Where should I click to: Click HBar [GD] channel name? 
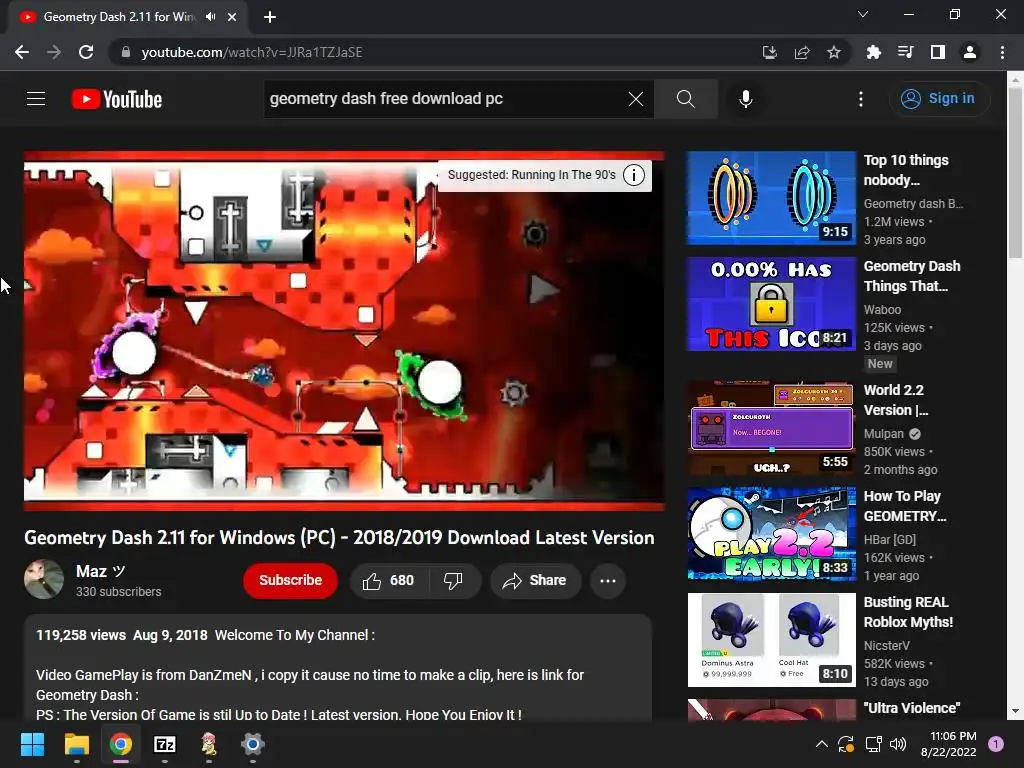click(x=889, y=539)
